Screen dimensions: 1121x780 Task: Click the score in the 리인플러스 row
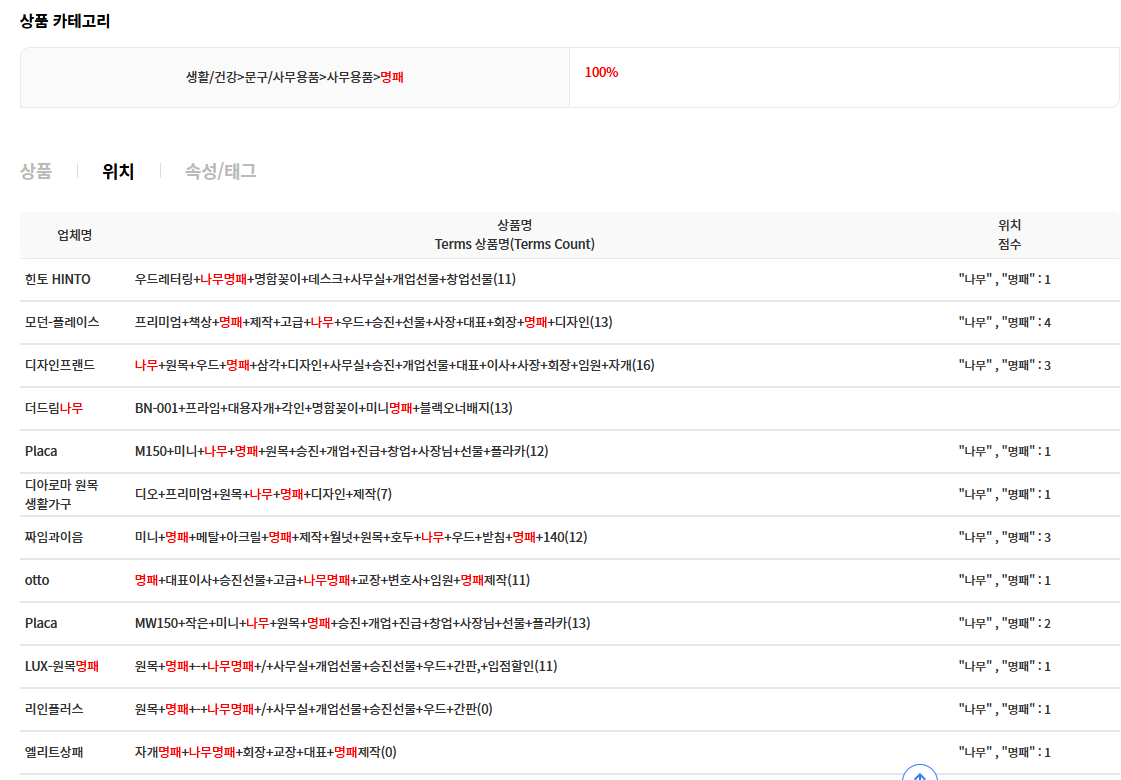point(1004,709)
